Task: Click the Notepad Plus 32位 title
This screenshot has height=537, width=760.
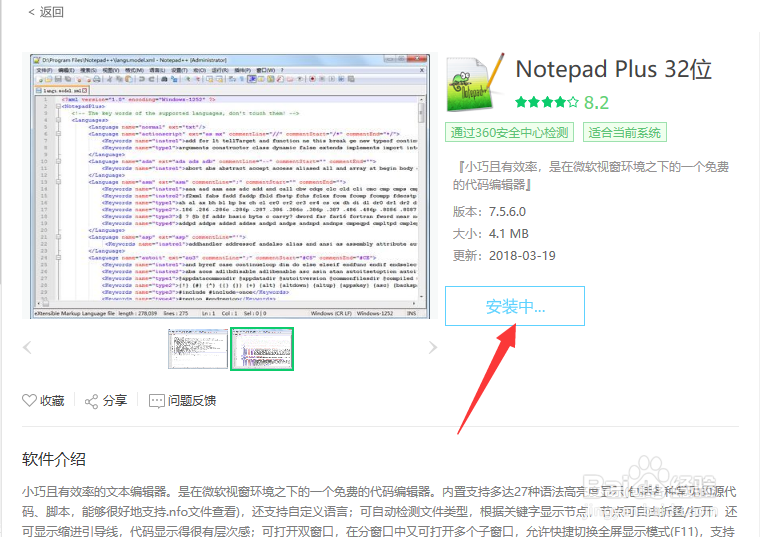Action: point(614,69)
